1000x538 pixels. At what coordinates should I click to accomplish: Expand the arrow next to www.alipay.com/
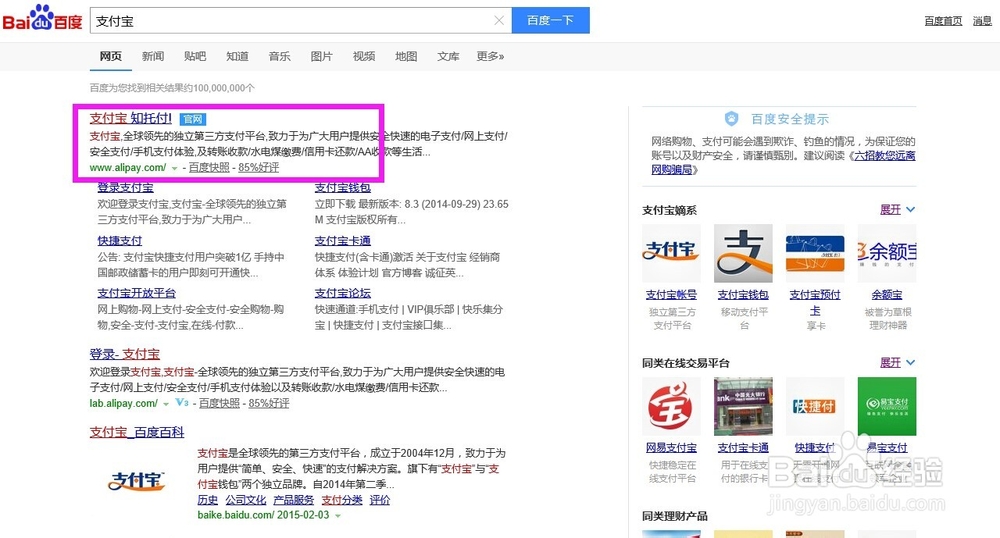coord(174,168)
